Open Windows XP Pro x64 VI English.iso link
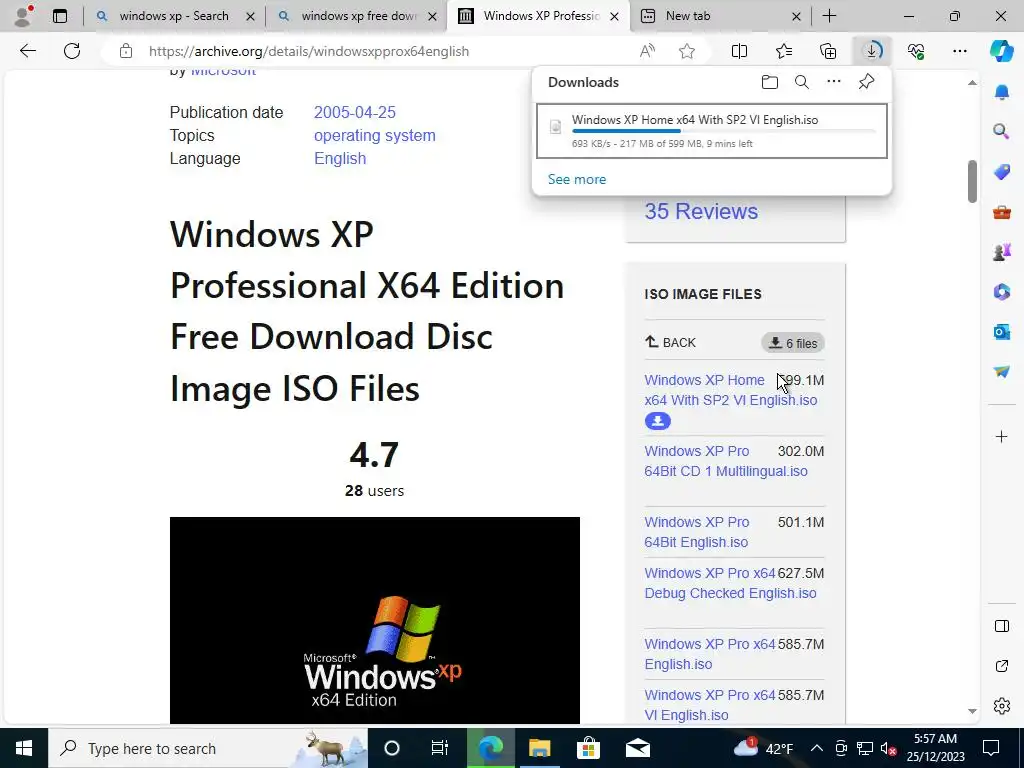 tap(710, 705)
